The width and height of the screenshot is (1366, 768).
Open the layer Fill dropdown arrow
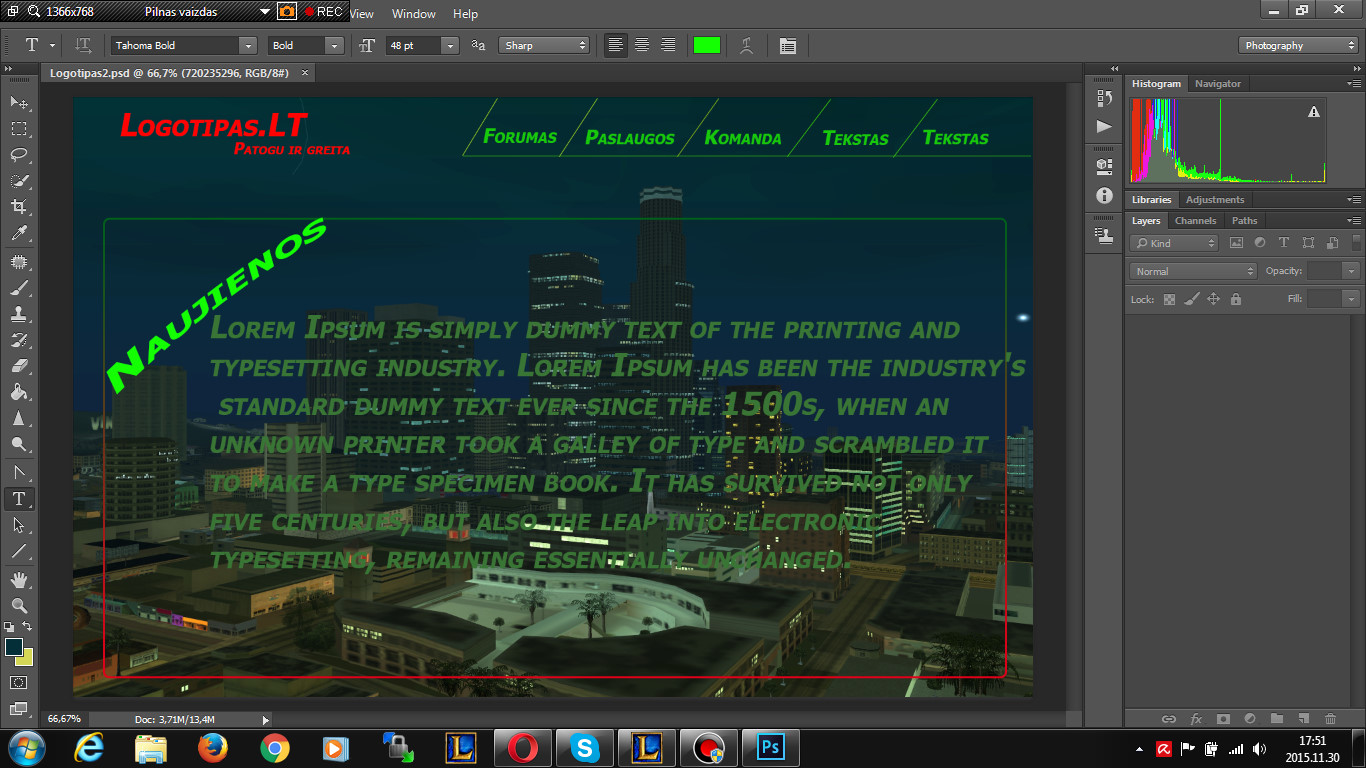[x=1352, y=299]
